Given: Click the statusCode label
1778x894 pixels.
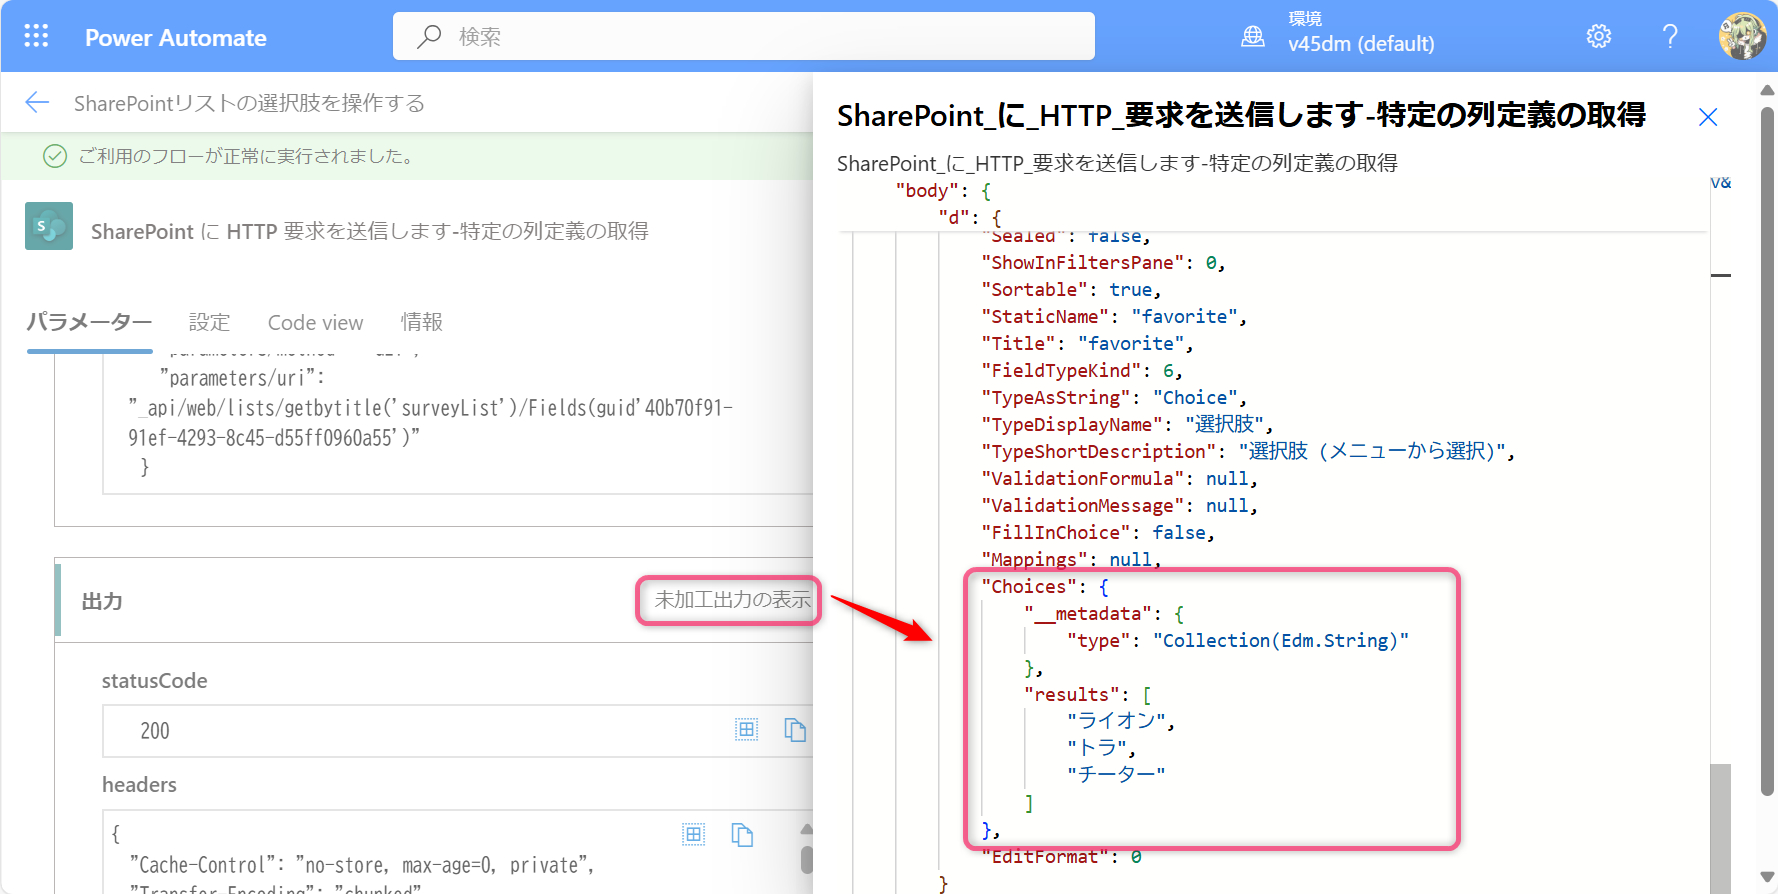Looking at the screenshot, I should 154,681.
